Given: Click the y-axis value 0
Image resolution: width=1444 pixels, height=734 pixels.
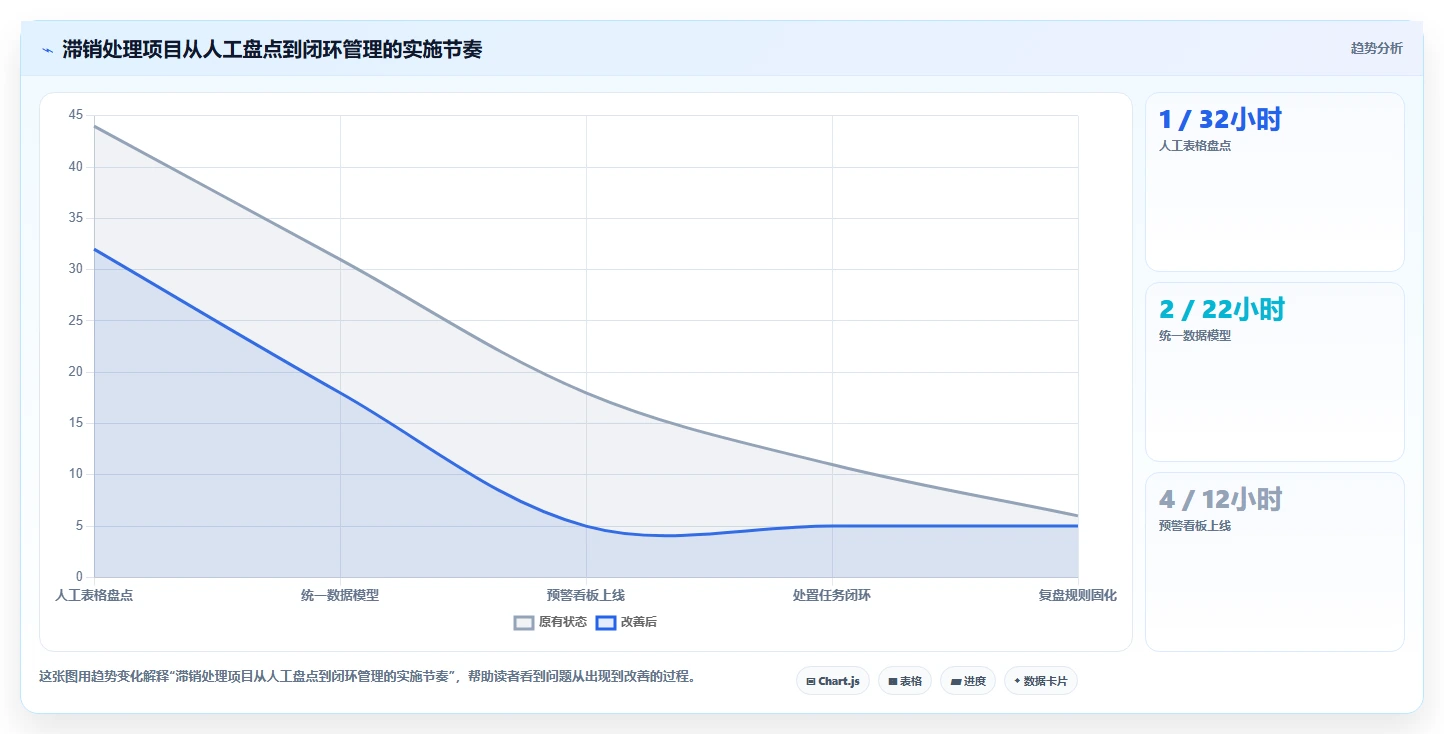Looking at the screenshot, I should (x=80, y=577).
